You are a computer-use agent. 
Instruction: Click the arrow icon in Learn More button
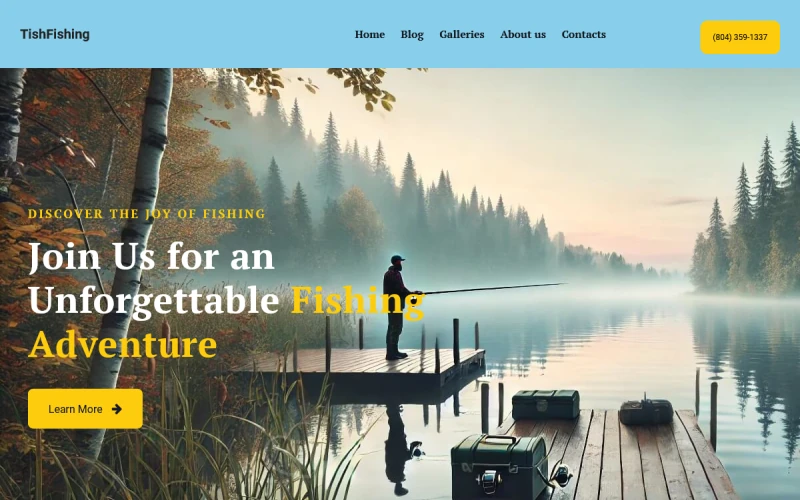pos(117,409)
